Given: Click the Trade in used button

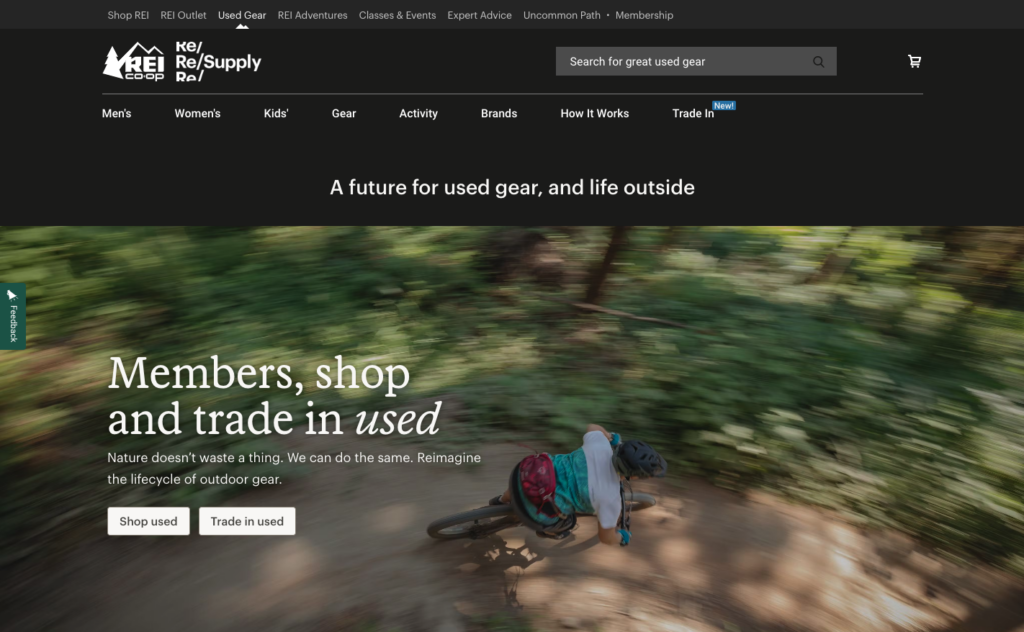Looking at the screenshot, I should click(x=247, y=521).
